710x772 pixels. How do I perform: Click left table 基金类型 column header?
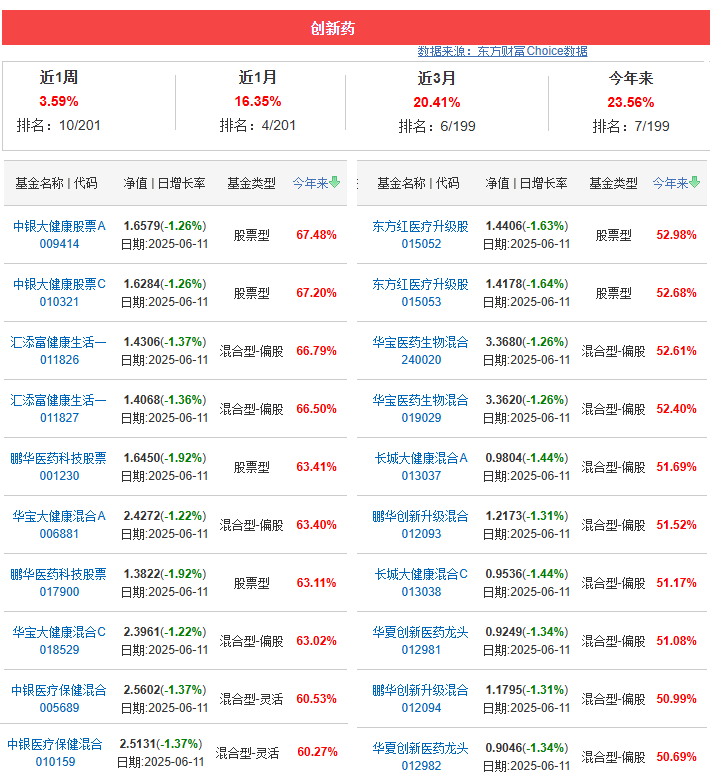point(251,183)
